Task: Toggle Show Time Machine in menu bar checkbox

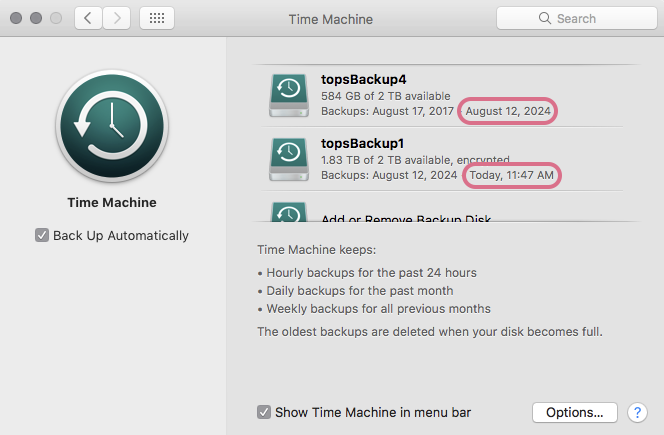Action: click(264, 412)
